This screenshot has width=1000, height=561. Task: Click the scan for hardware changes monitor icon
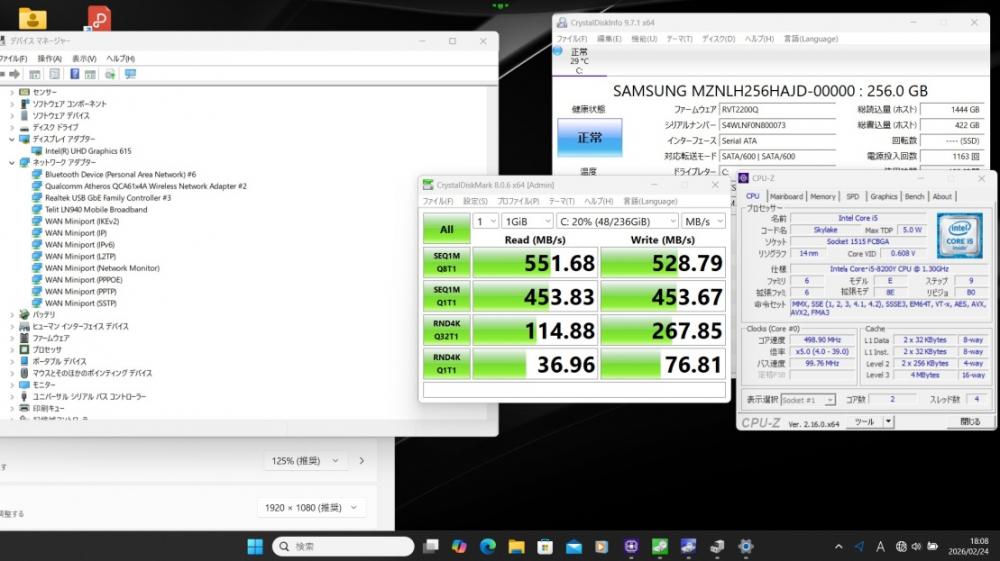pos(130,74)
